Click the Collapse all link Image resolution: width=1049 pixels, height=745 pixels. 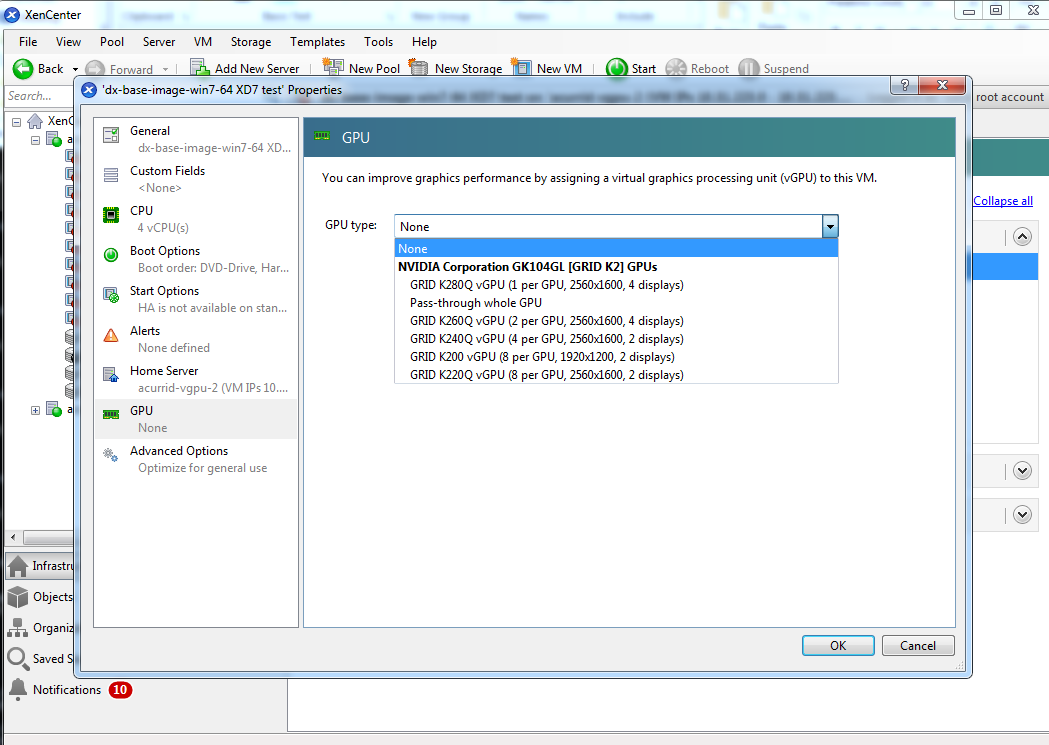tap(1002, 200)
